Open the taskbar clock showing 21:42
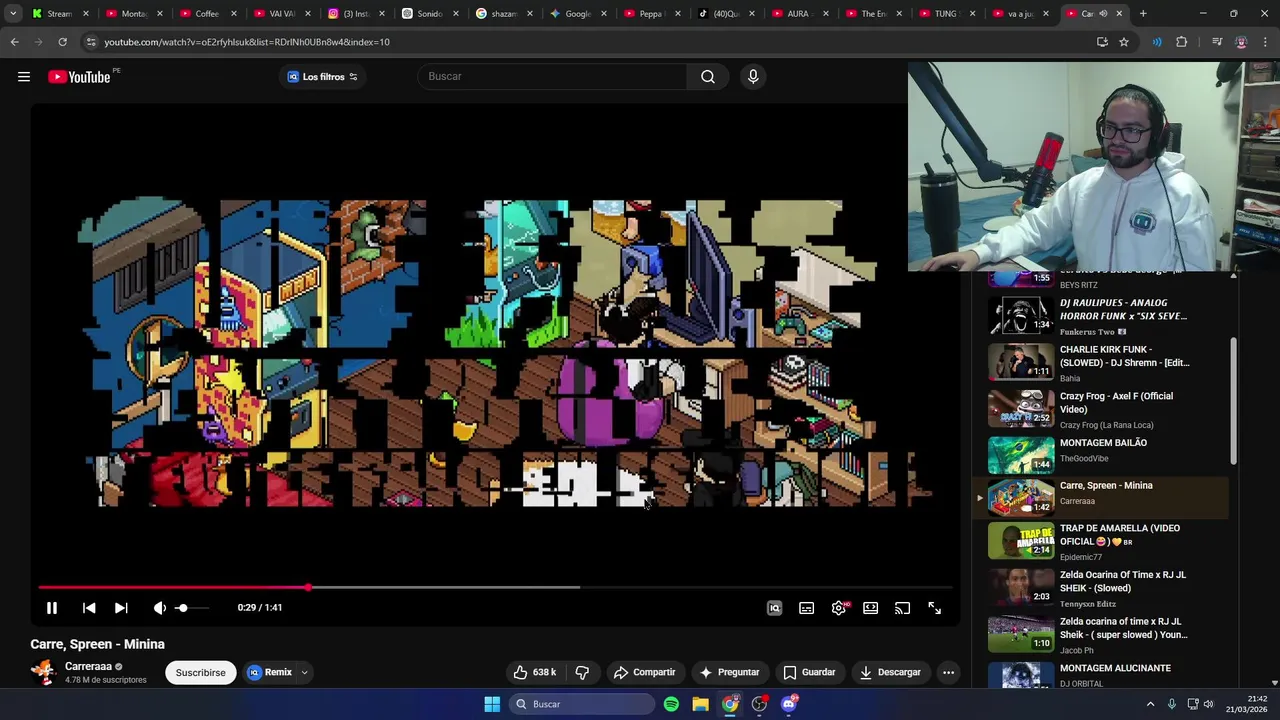 tap(1247, 704)
